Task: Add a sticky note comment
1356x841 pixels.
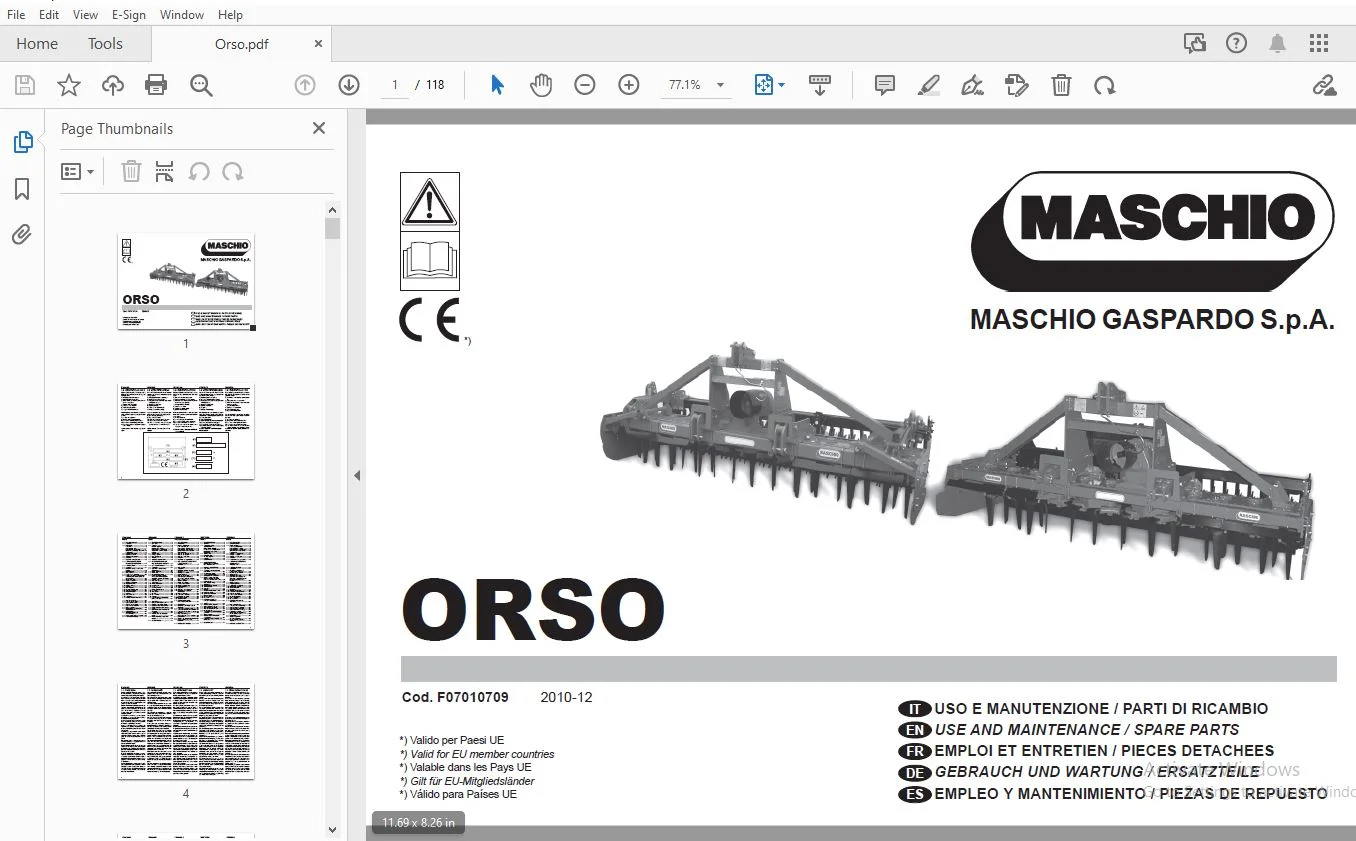Action: point(885,86)
